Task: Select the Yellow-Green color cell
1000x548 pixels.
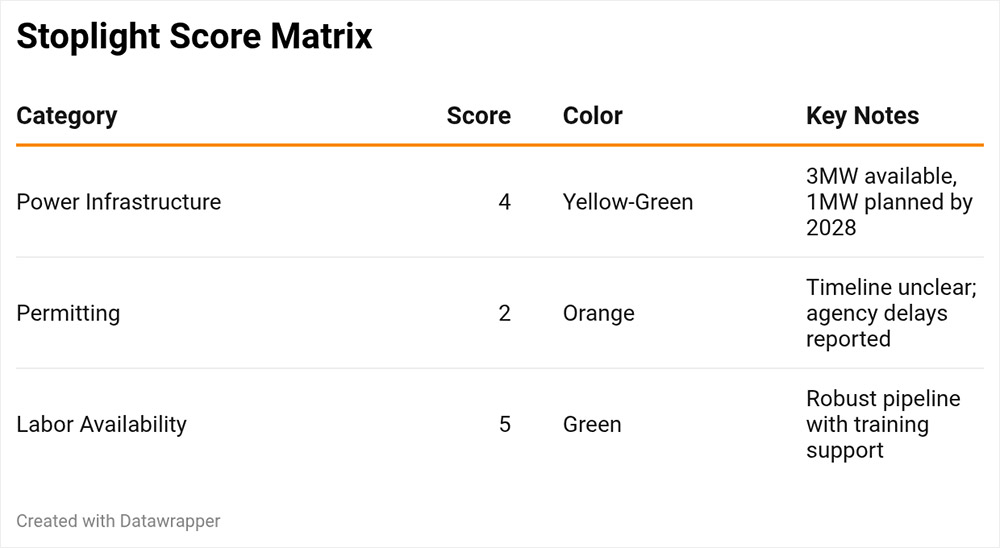Action: [628, 202]
